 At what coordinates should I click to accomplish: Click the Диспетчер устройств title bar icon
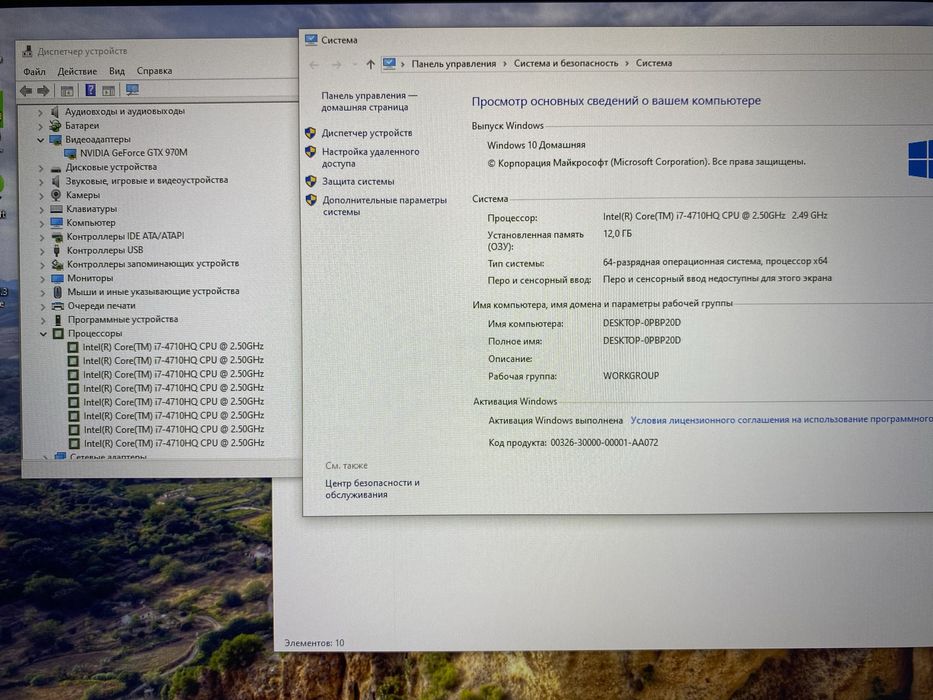click(27, 51)
